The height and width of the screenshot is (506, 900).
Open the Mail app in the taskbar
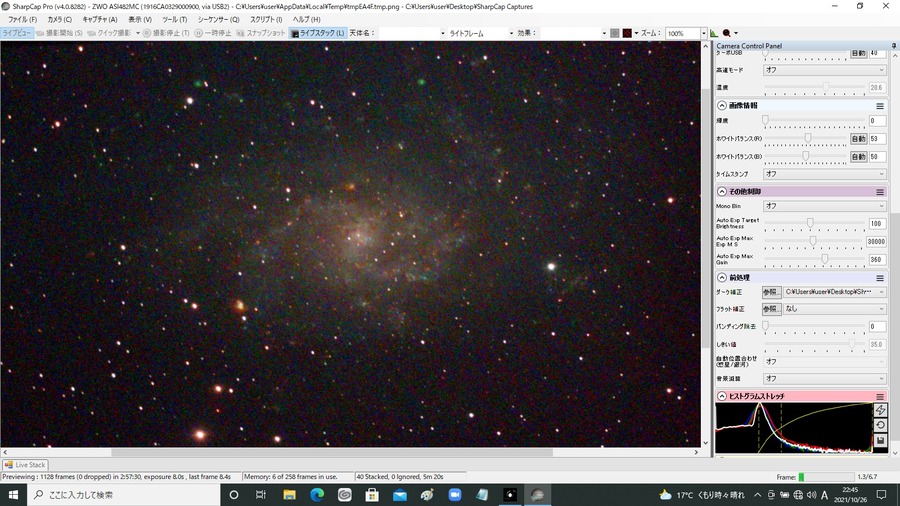coord(399,495)
